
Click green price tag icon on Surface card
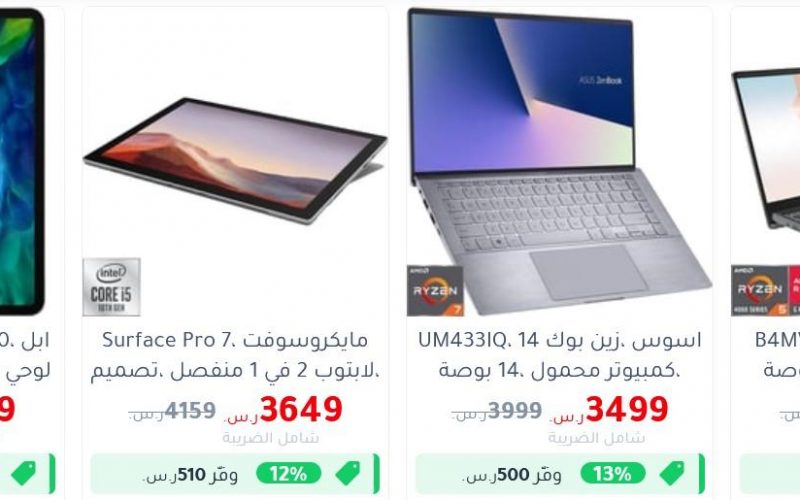tap(348, 473)
